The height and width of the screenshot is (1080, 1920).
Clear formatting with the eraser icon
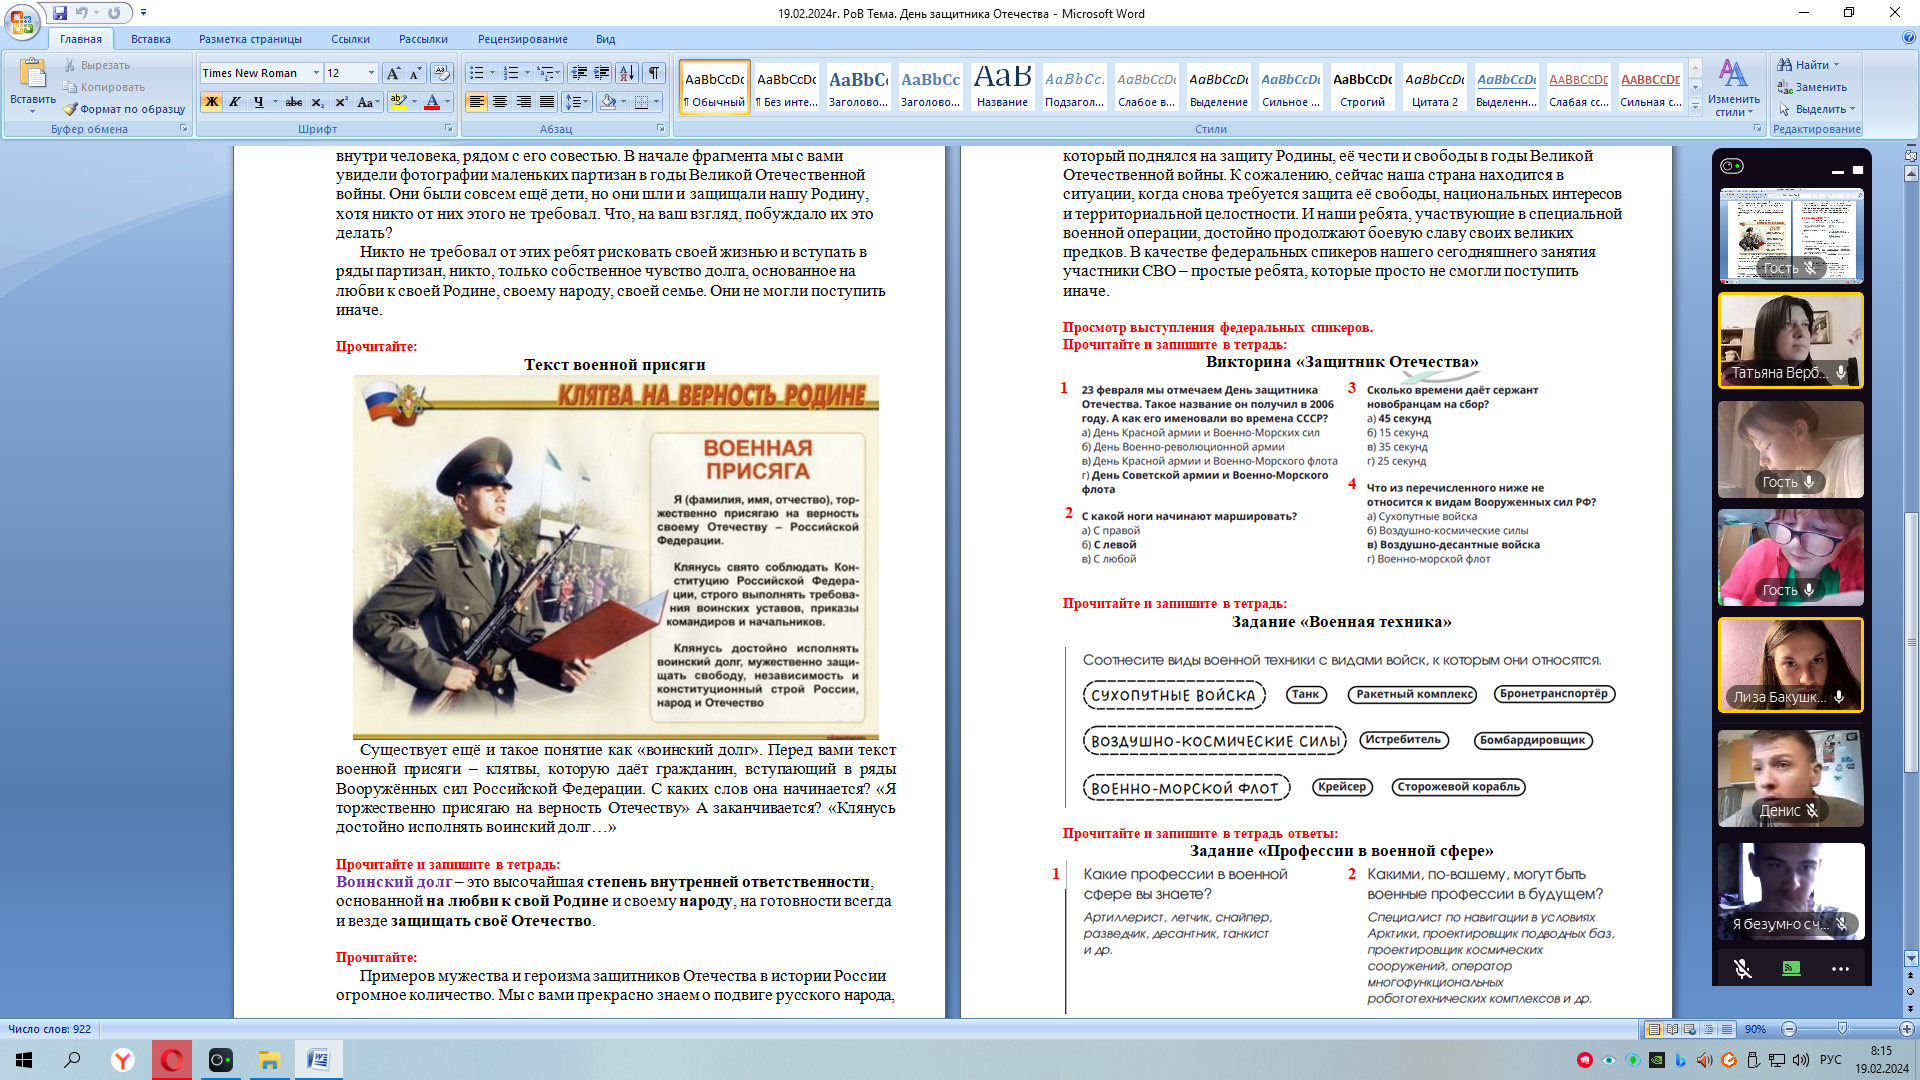[442, 73]
